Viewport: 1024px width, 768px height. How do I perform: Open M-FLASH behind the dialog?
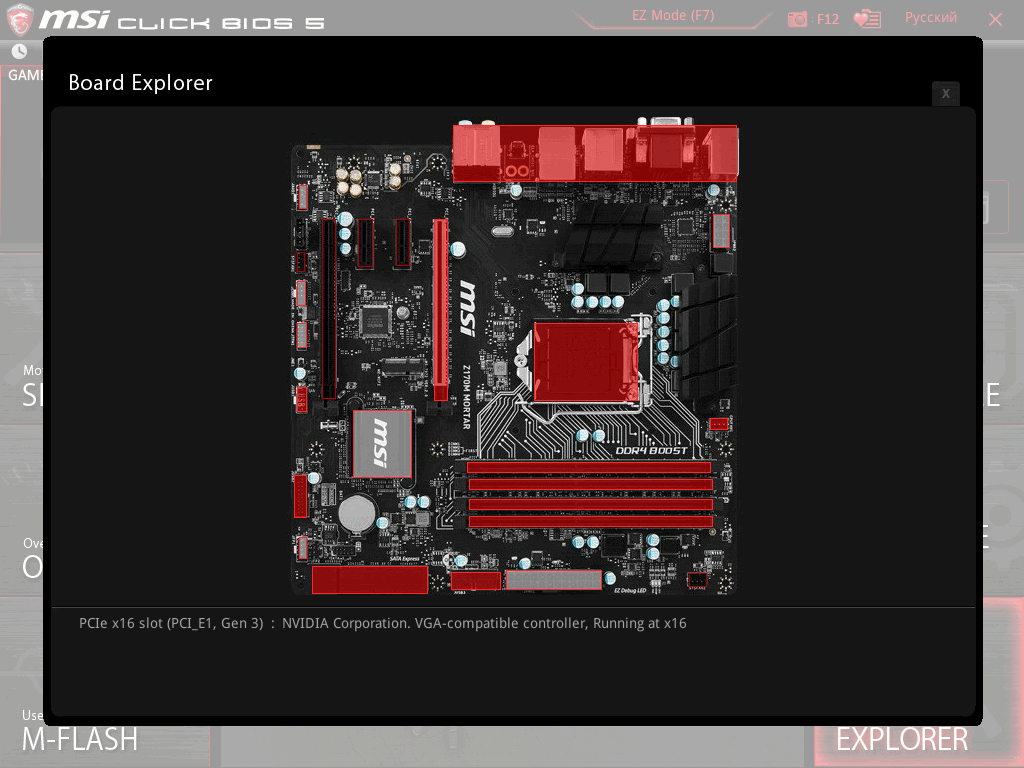[80, 740]
